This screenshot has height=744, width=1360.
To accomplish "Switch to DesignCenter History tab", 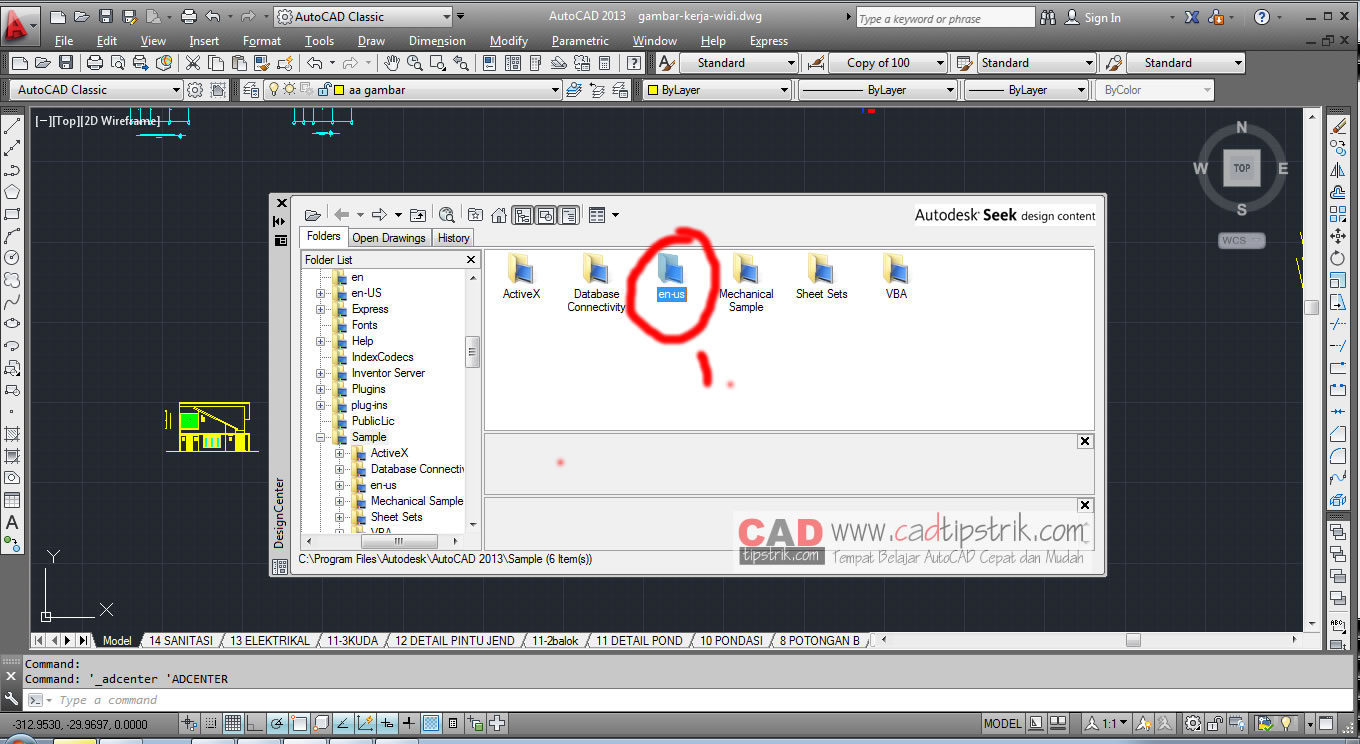I will pyautogui.click(x=453, y=238).
